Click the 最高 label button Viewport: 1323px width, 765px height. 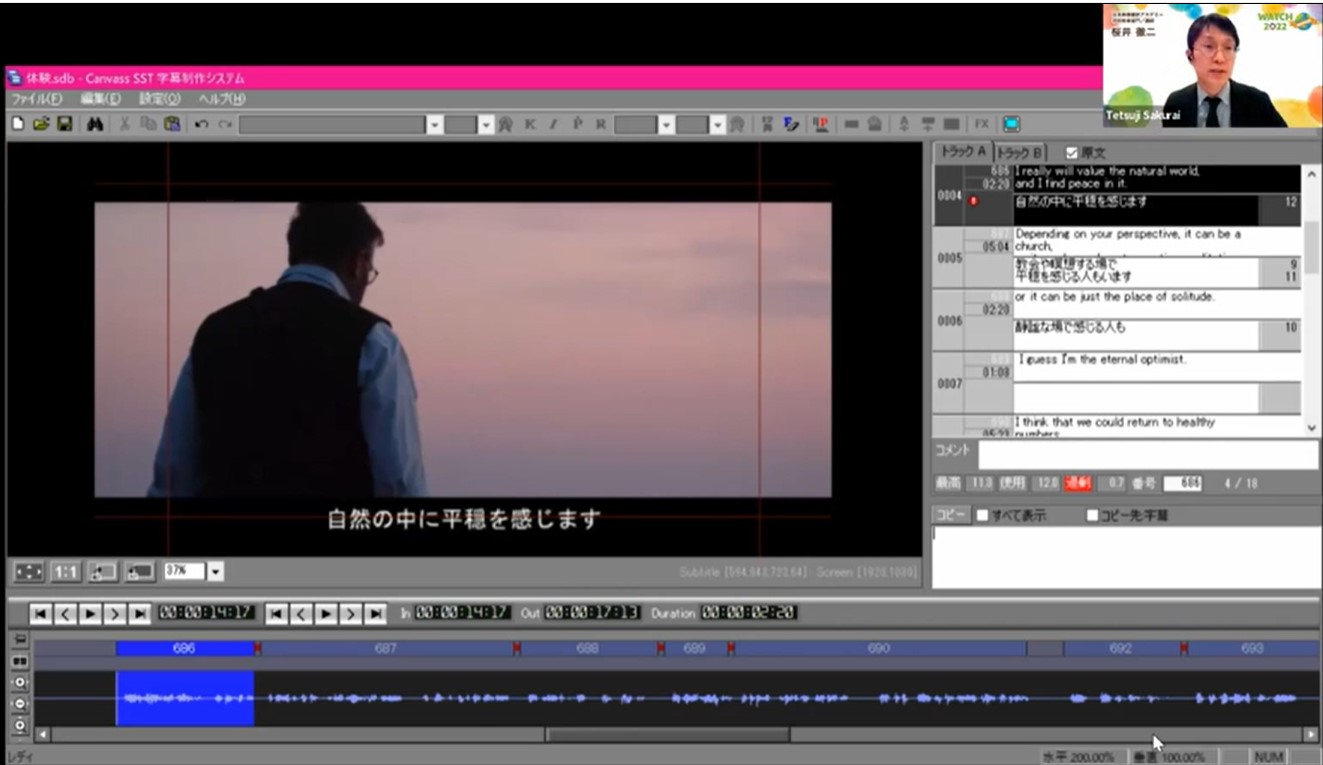point(949,484)
